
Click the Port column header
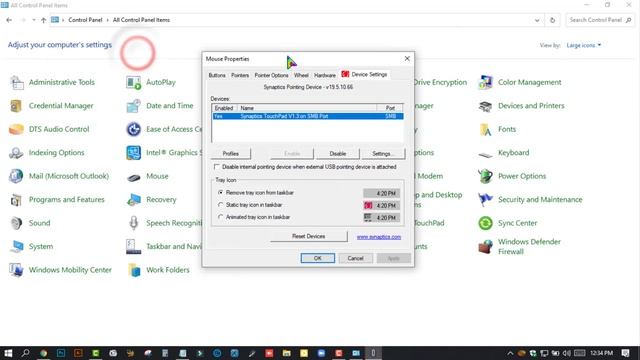click(x=390, y=108)
